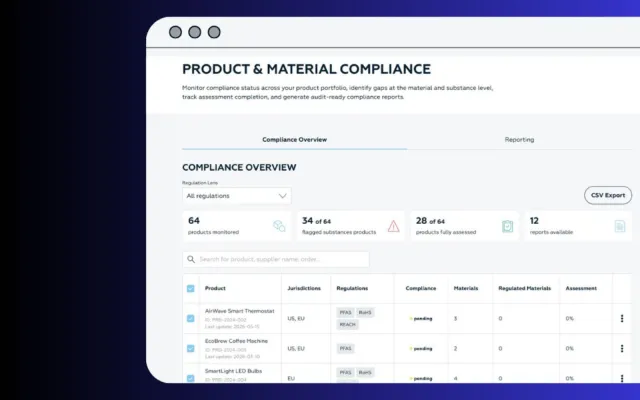Click the RoHS tag in AirWave row
The height and width of the screenshot is (400, 640).
pyautogui.click(x=365, y=313)
